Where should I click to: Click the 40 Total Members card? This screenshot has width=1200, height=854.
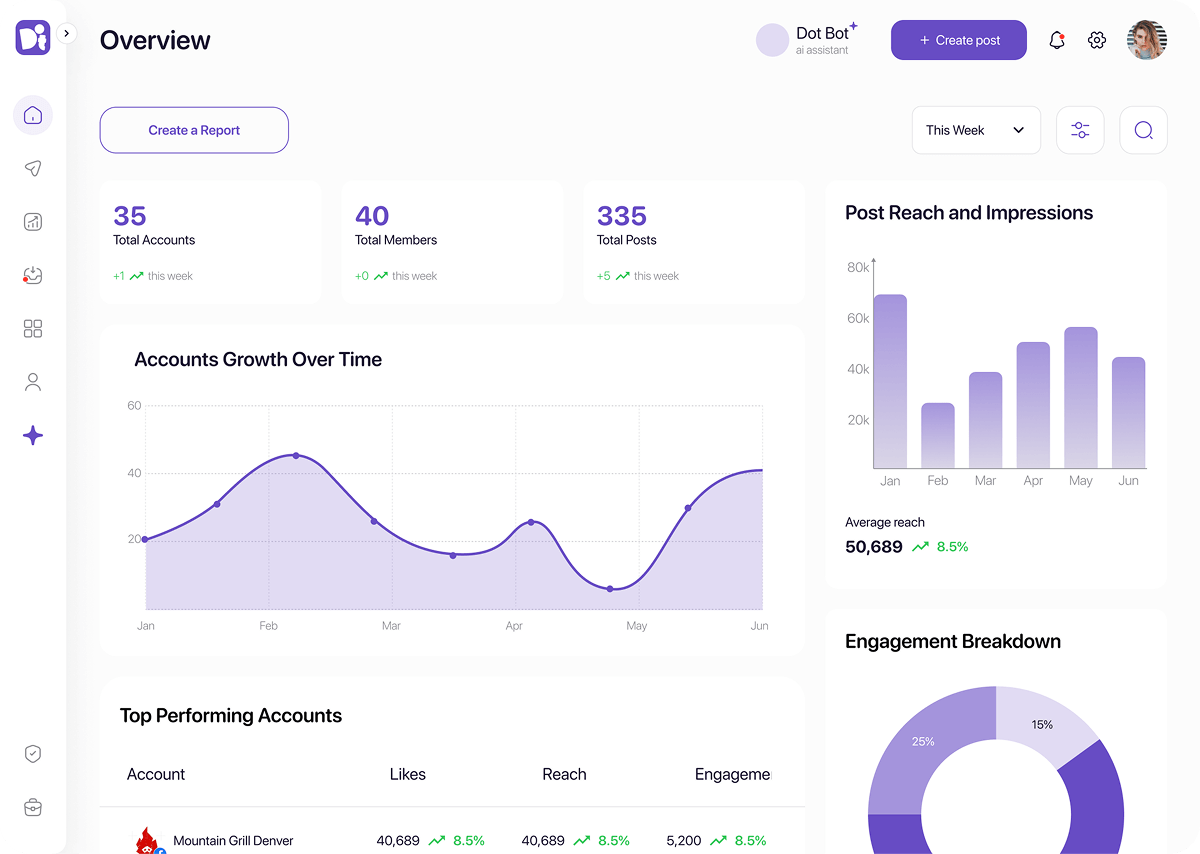452,242
